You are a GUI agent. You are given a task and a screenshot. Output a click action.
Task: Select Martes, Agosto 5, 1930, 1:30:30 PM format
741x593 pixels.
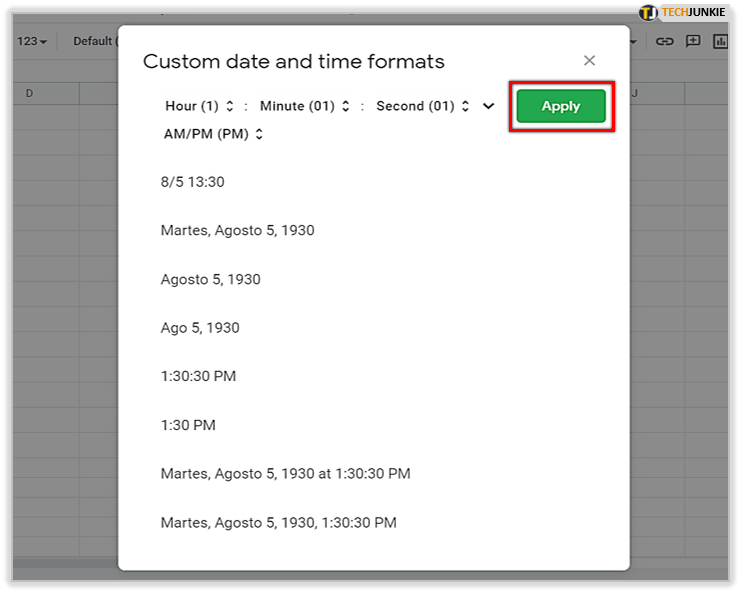coord(278,522)
